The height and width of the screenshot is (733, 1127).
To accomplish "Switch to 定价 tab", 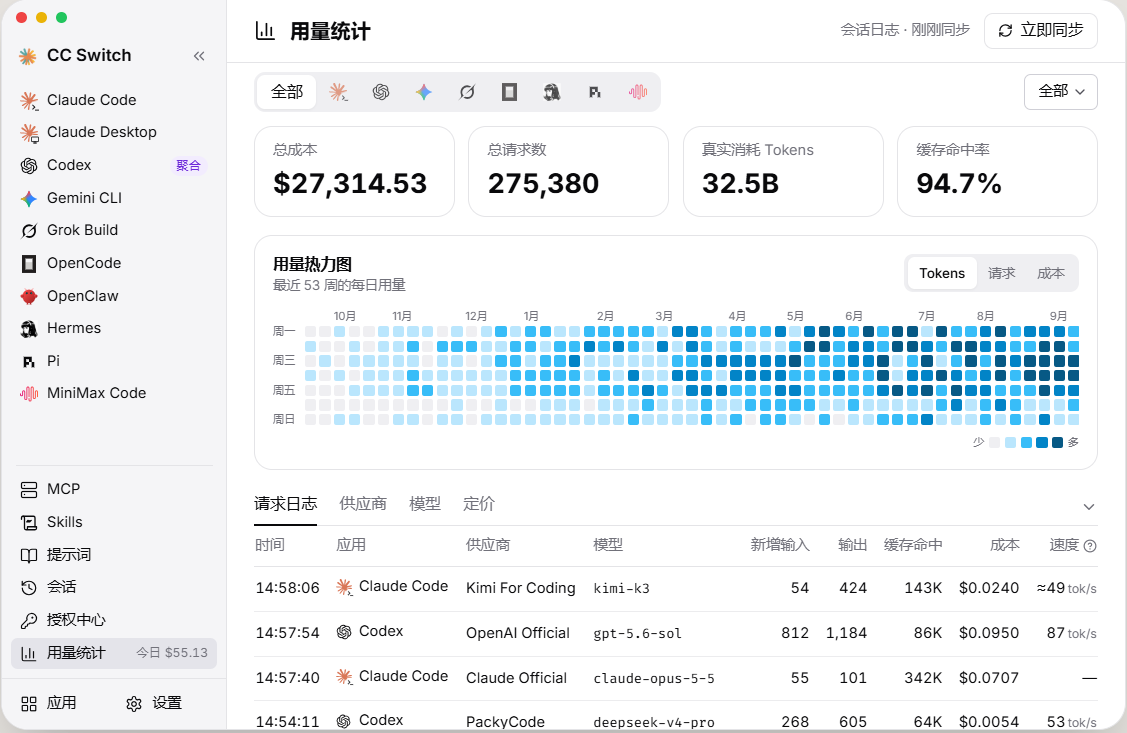I will [x=479, y=504].
